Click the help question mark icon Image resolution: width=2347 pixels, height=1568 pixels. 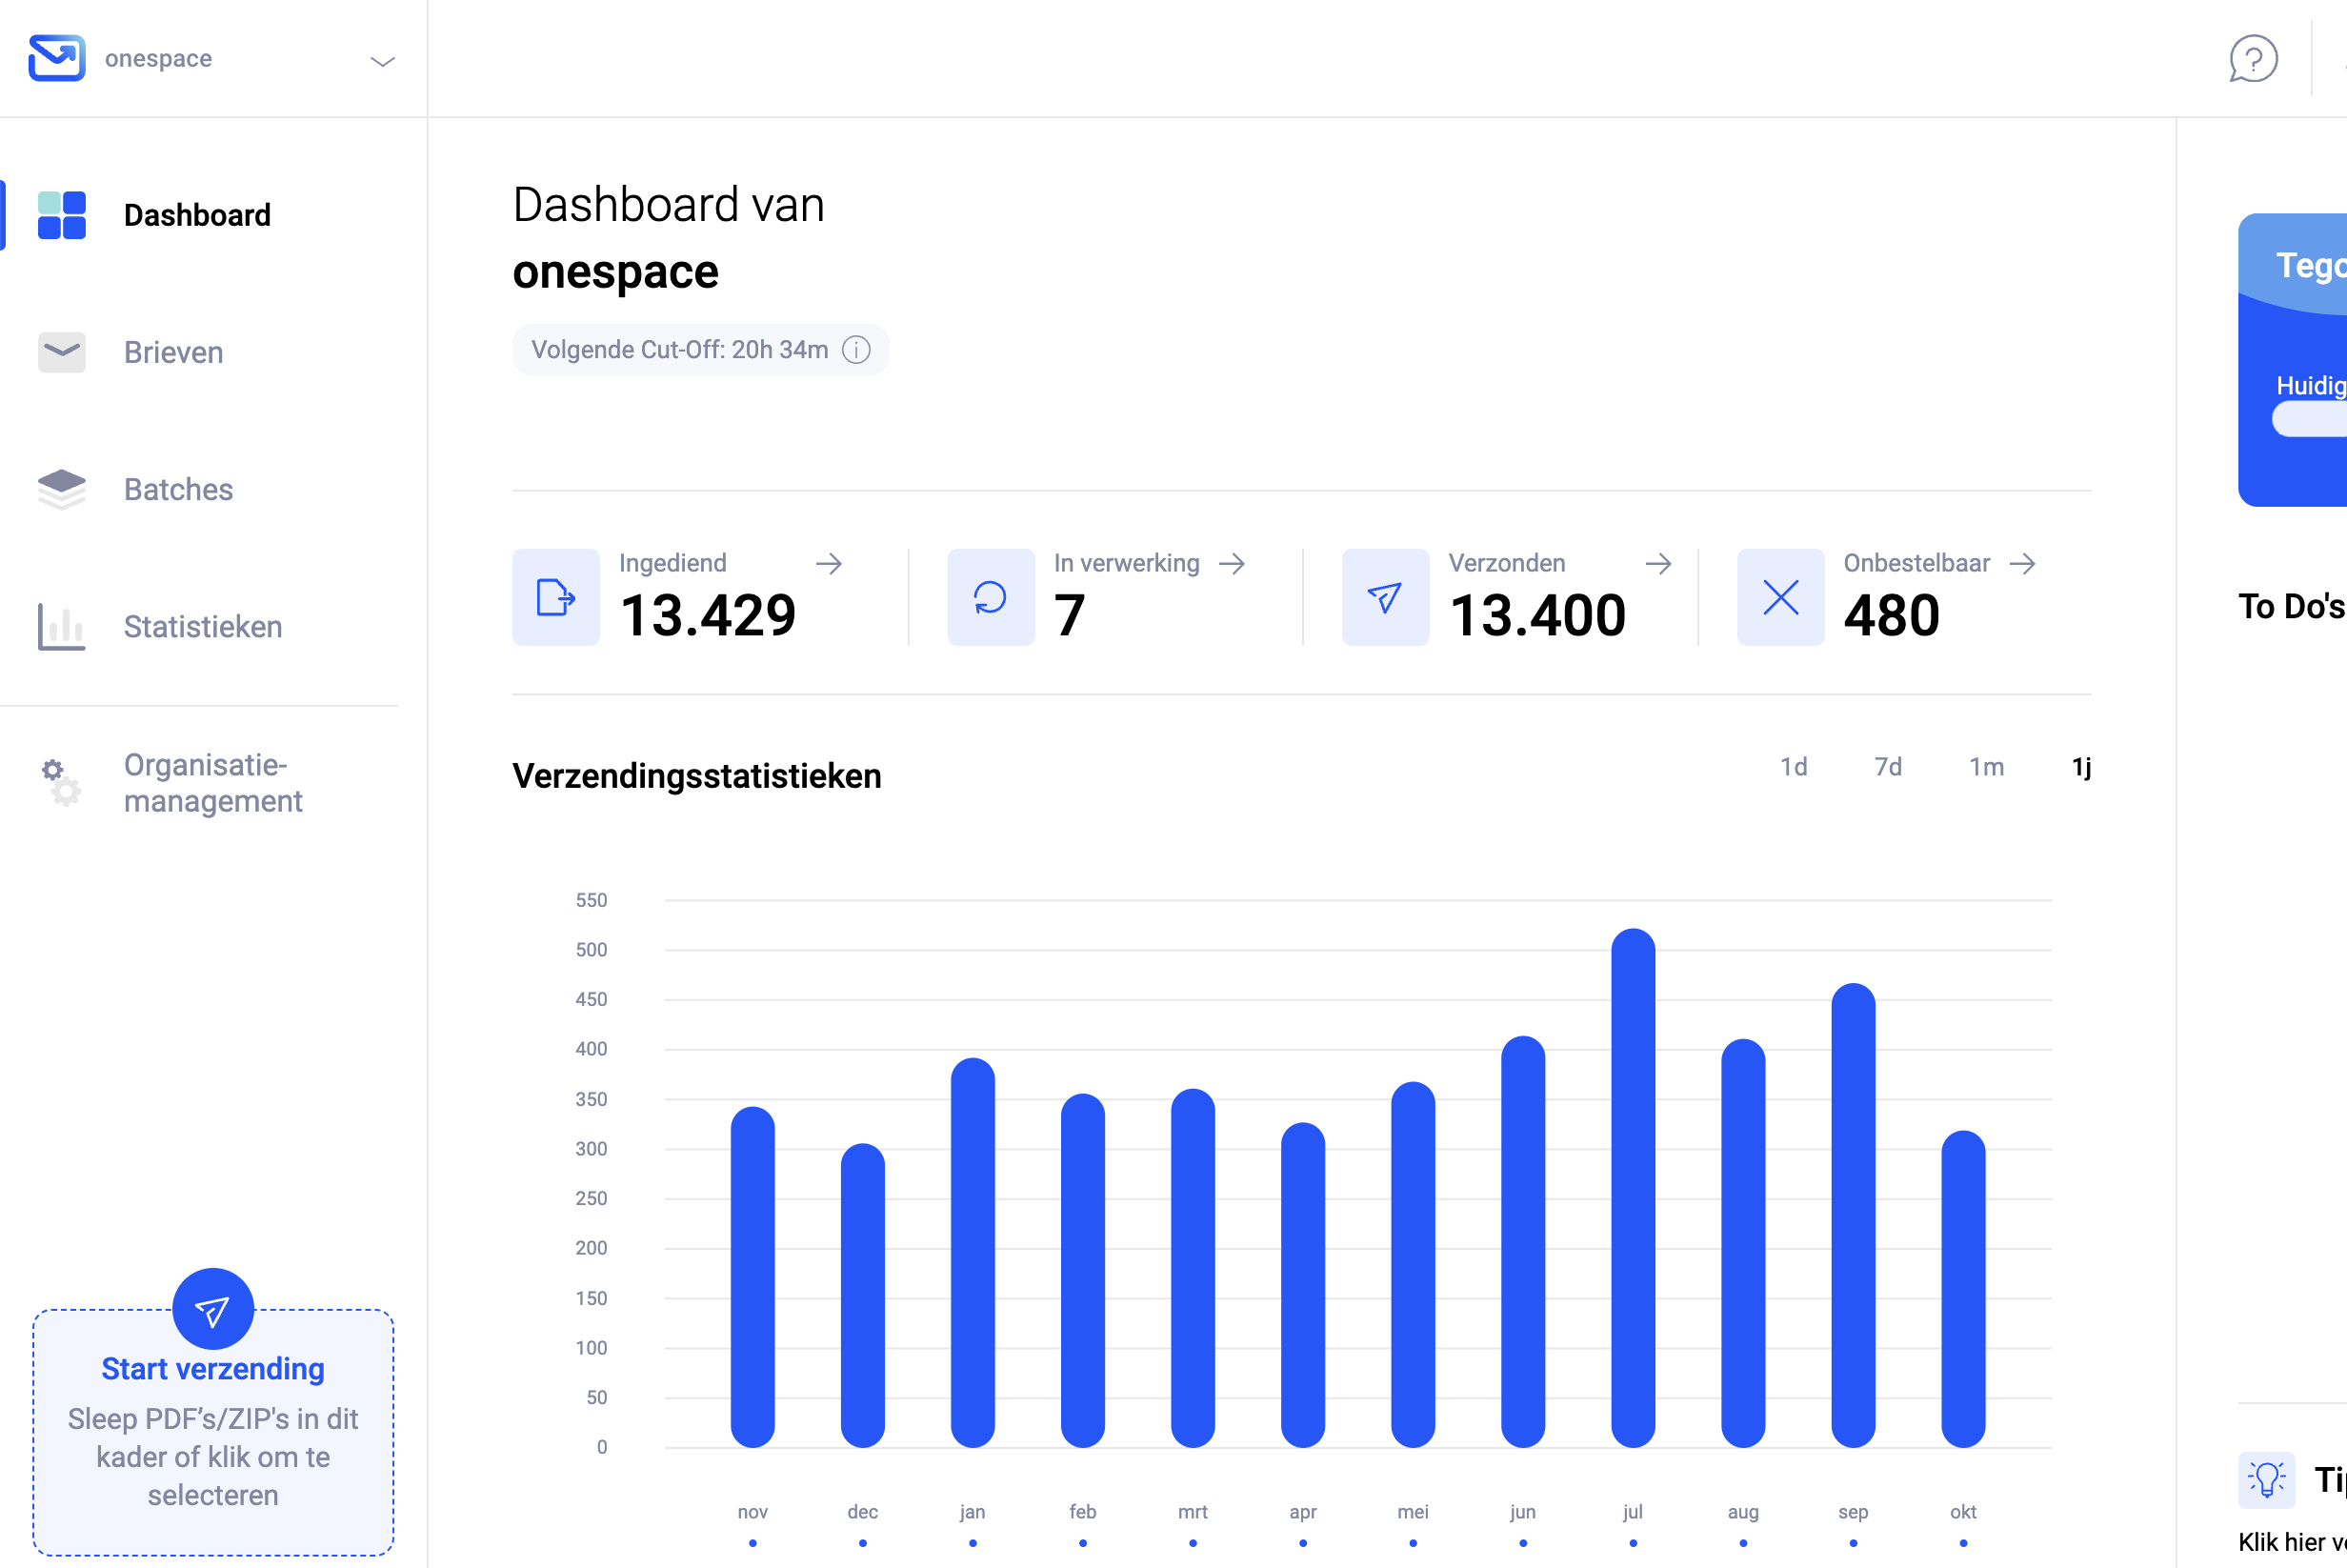[2252, 59]
